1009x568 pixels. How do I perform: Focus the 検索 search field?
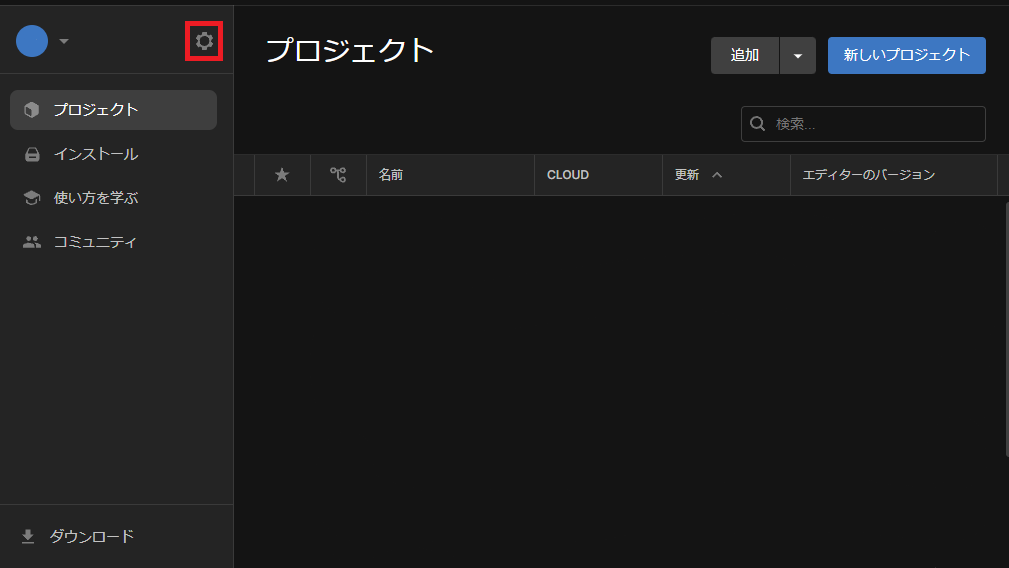[864, 124]
